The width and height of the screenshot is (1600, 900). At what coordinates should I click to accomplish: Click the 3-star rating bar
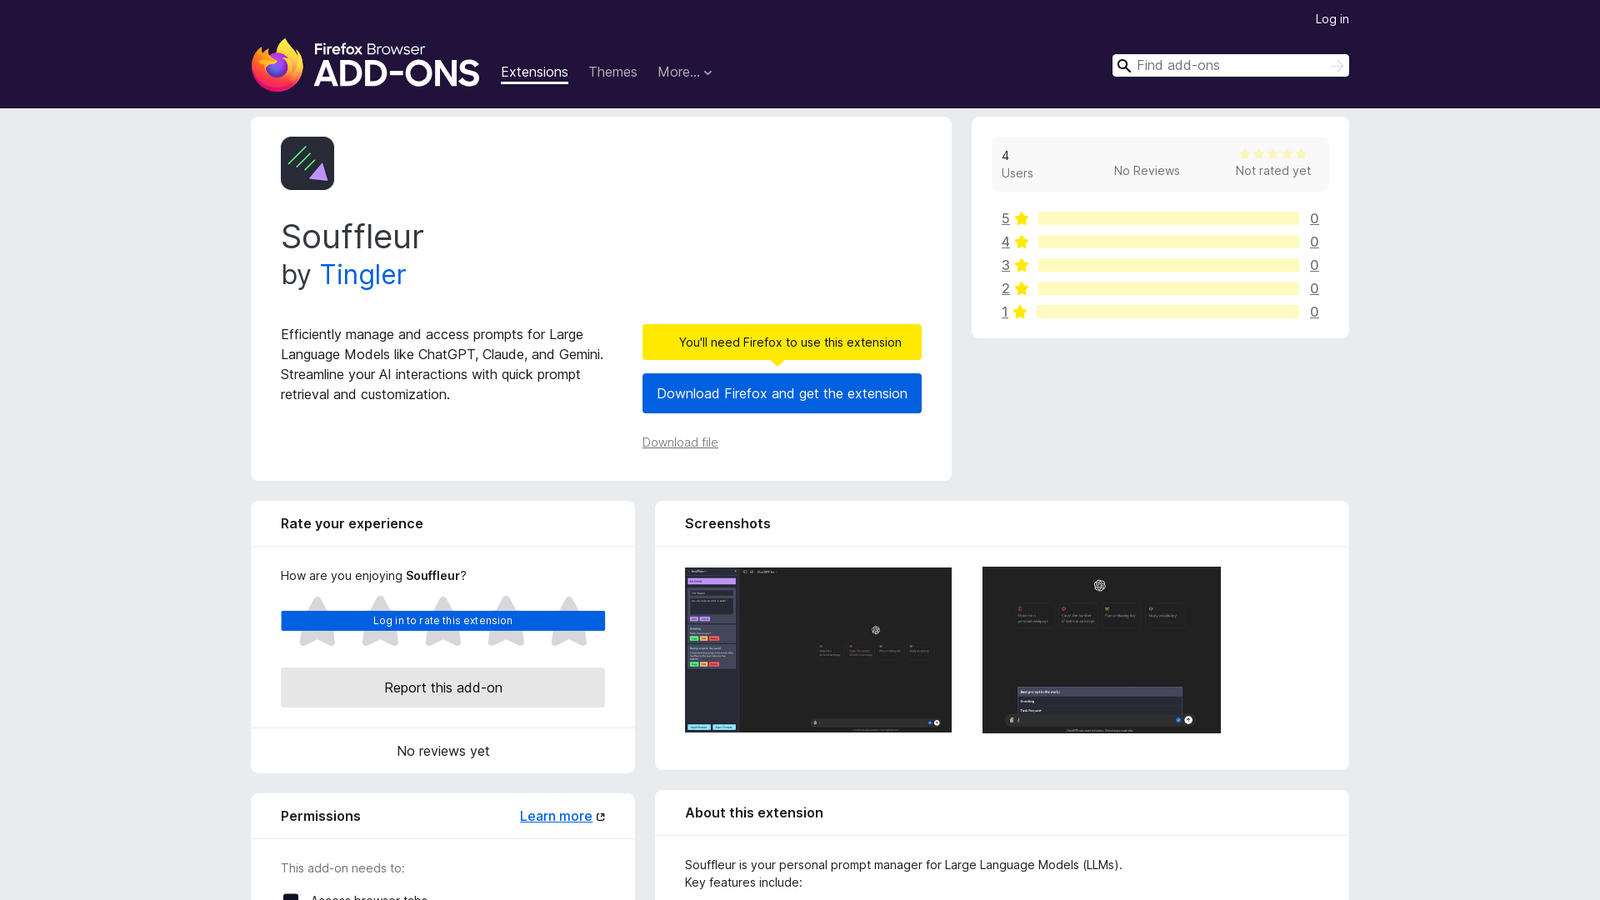(1168, 265)
